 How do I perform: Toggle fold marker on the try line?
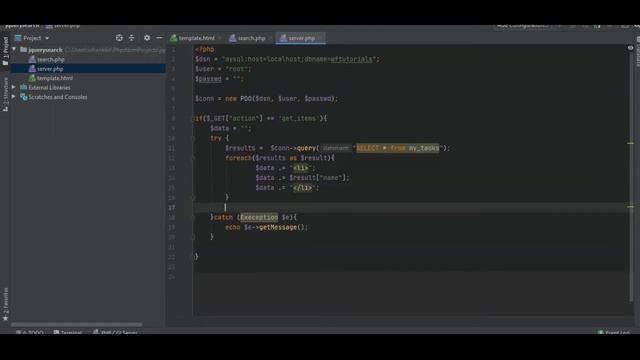coord(193,138)
